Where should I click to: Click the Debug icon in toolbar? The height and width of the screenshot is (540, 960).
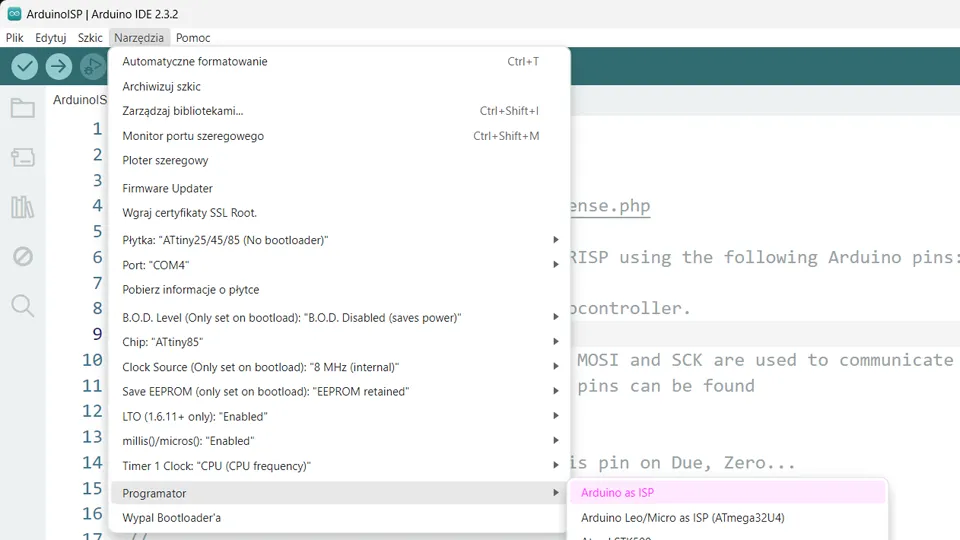92,66
